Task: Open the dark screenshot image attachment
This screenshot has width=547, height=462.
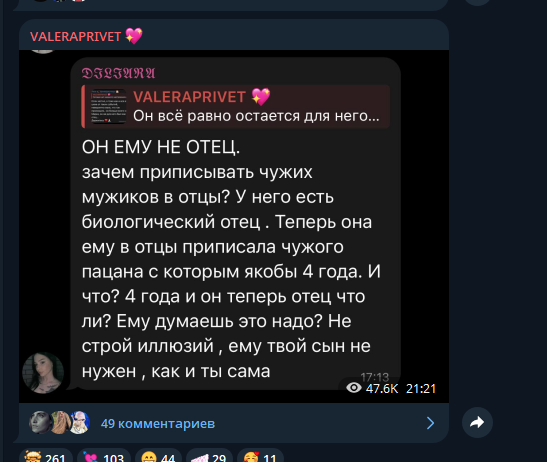Action: [x=234, y=226]
